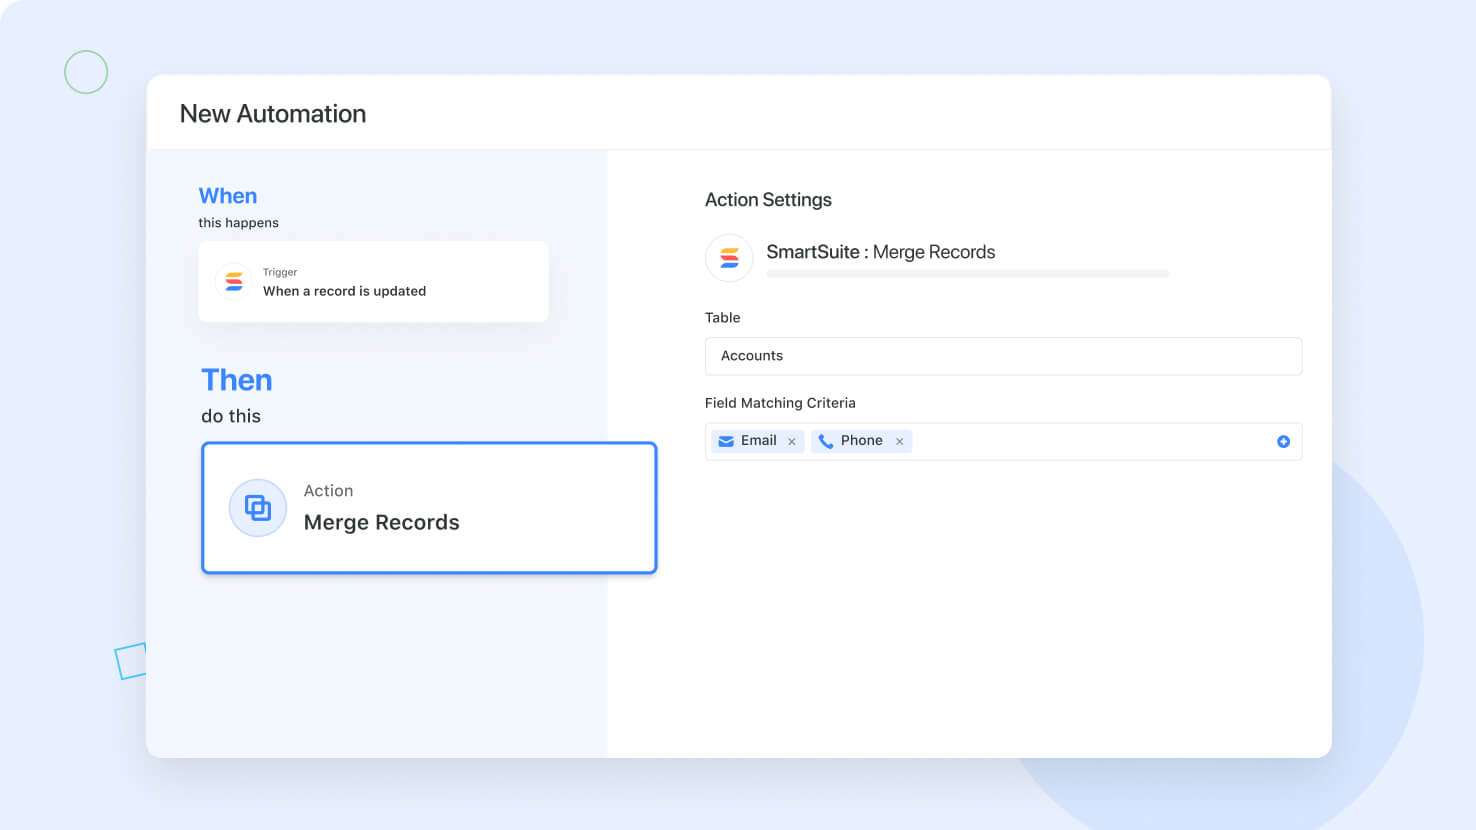This screenshot has height=830, width=1476.
Task: Click the 'do this' subtitle
Action: click(x=231, y=416)
